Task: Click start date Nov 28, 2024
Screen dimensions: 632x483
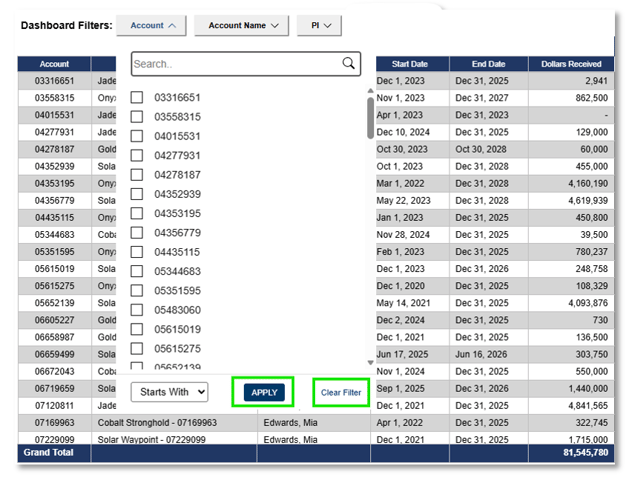Action: (x=403, y=234)
